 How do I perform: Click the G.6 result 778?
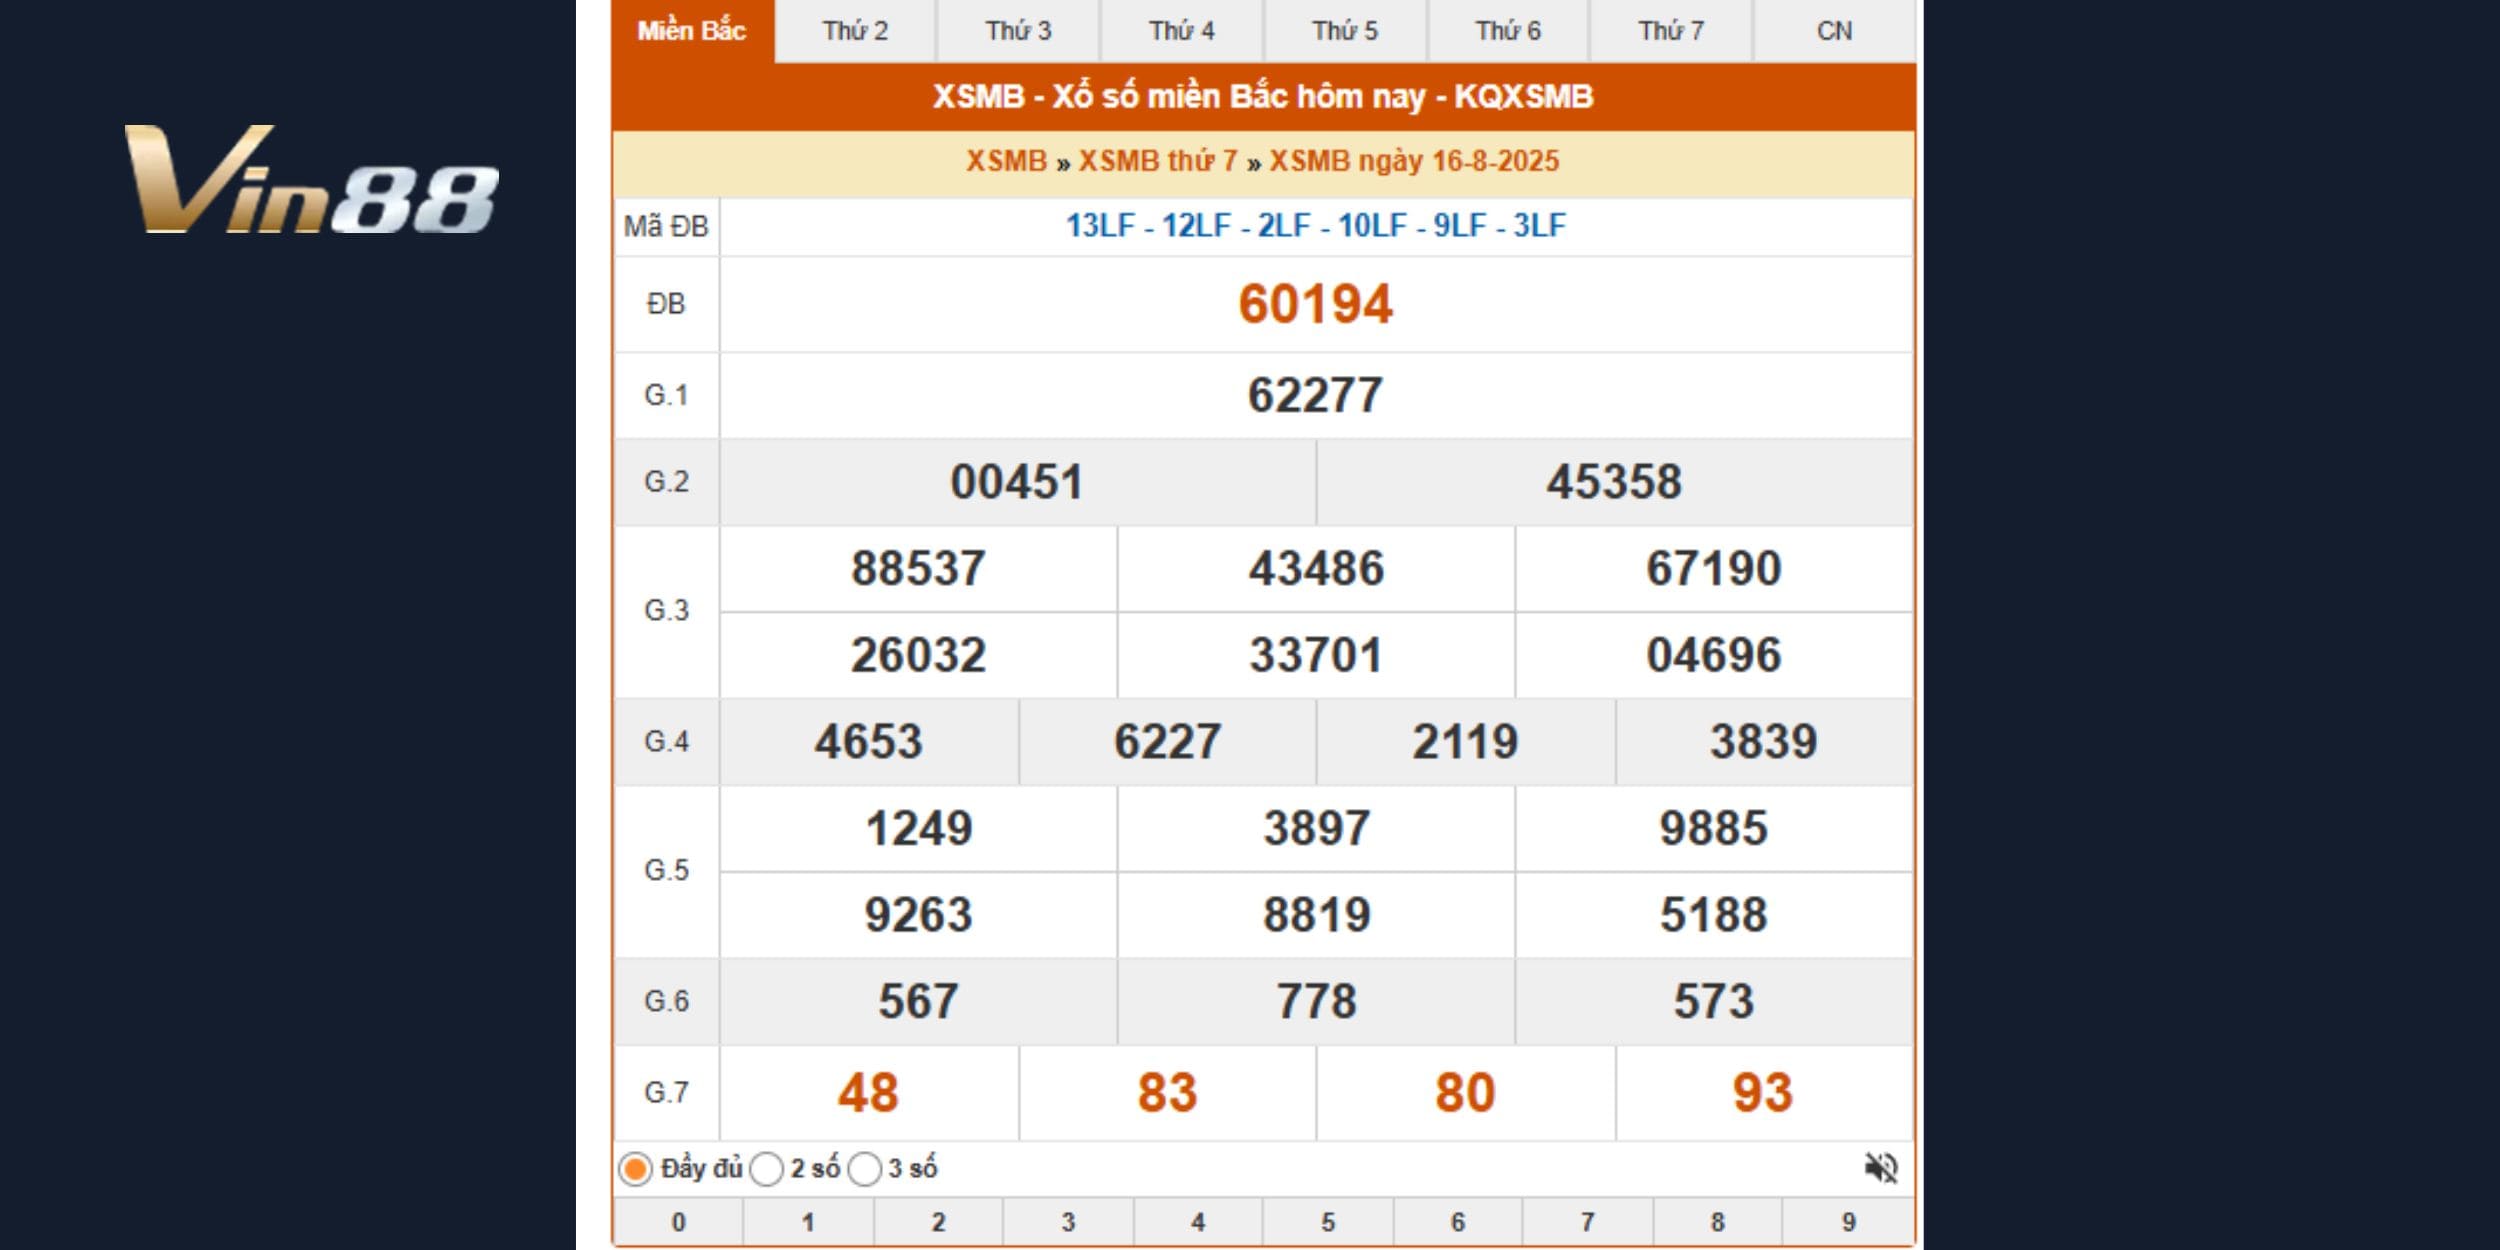(x=1316, y=1002)
